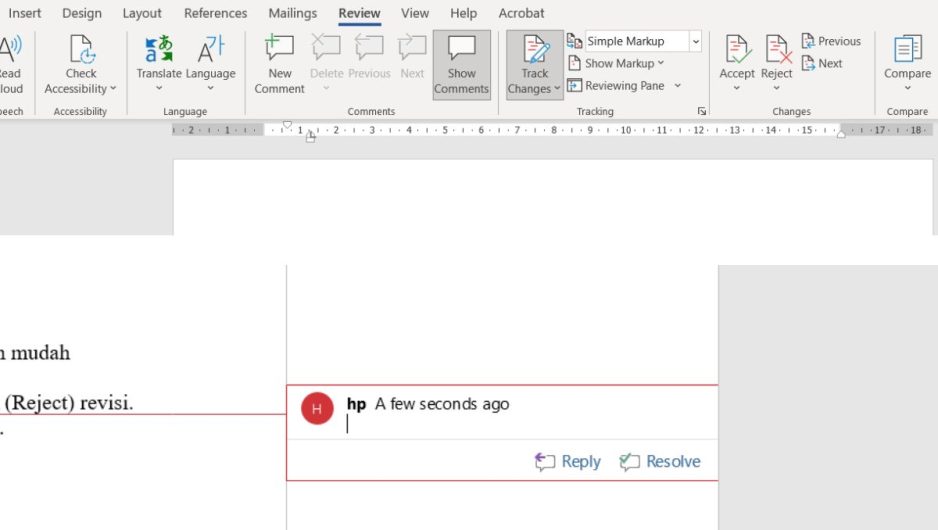Go to Previous change
Image resolution: width=938 pixels, height=530 pixels.
point(831,41)
